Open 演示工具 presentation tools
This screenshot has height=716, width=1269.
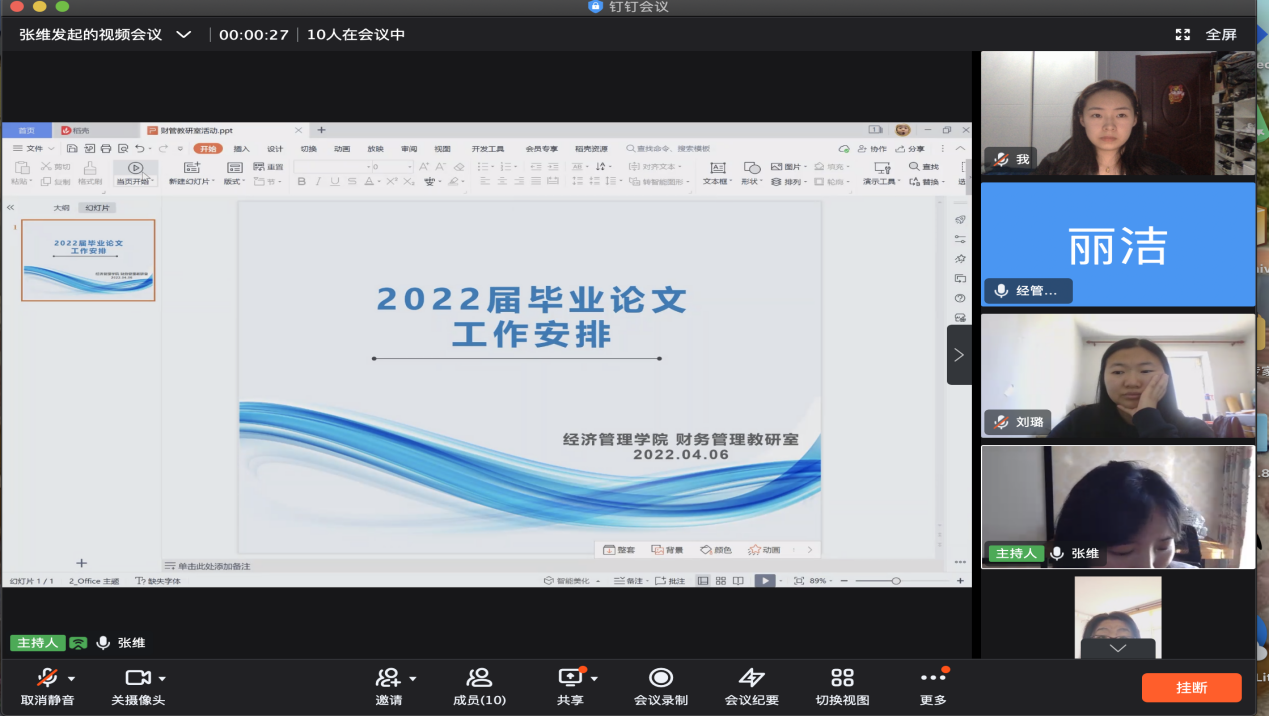pyautogui.click(x=881, y=173)
